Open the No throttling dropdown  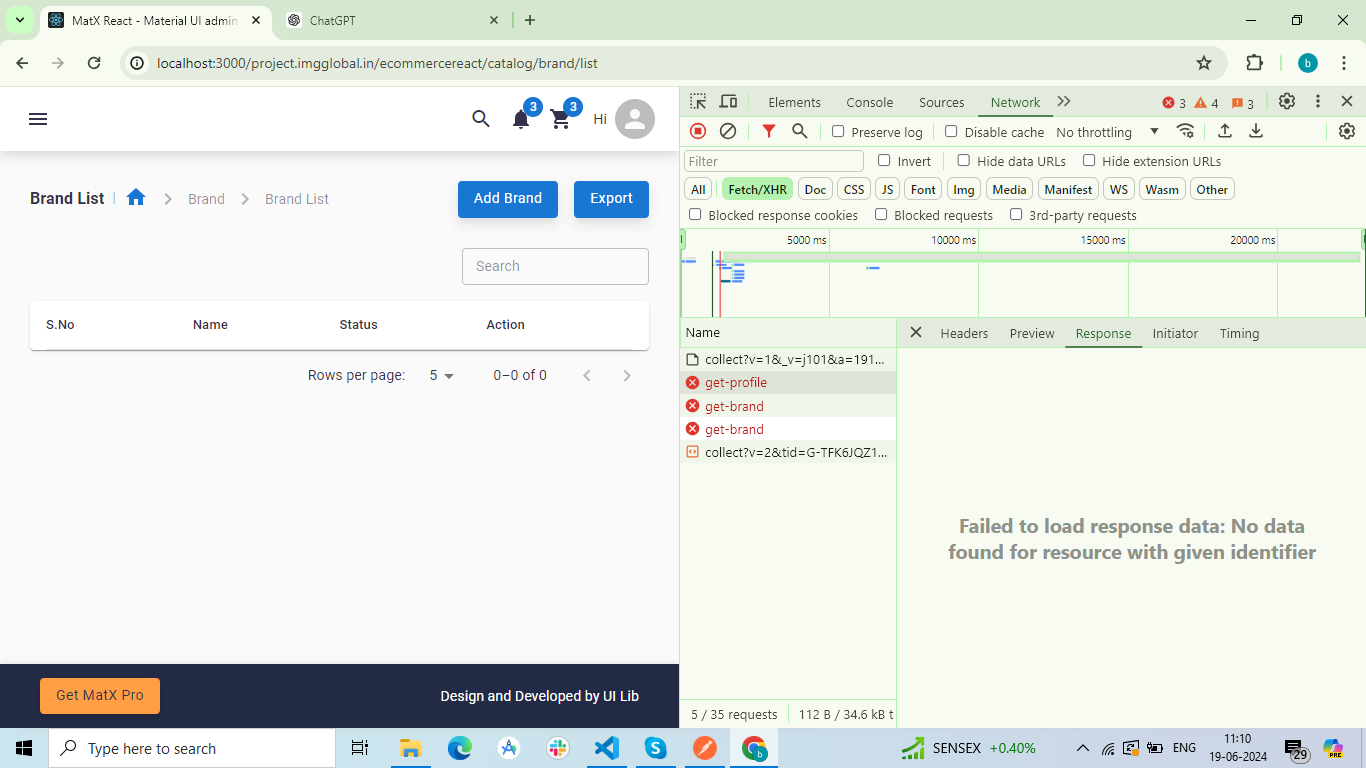tap(1107, 132)
